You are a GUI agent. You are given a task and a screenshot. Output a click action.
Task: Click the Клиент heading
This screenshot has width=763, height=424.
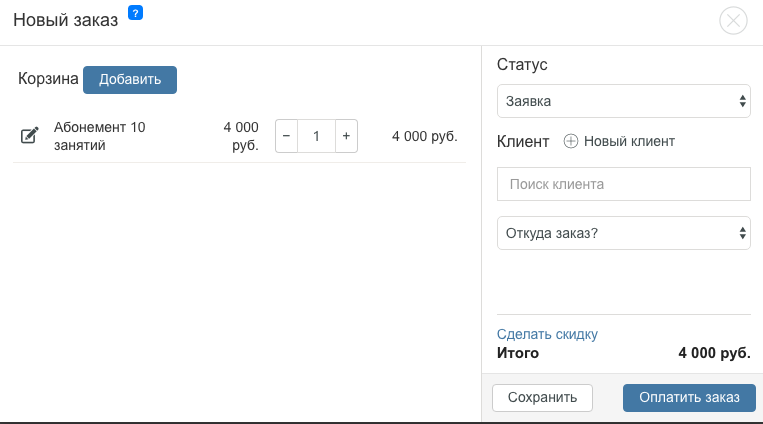click(523, 142)
